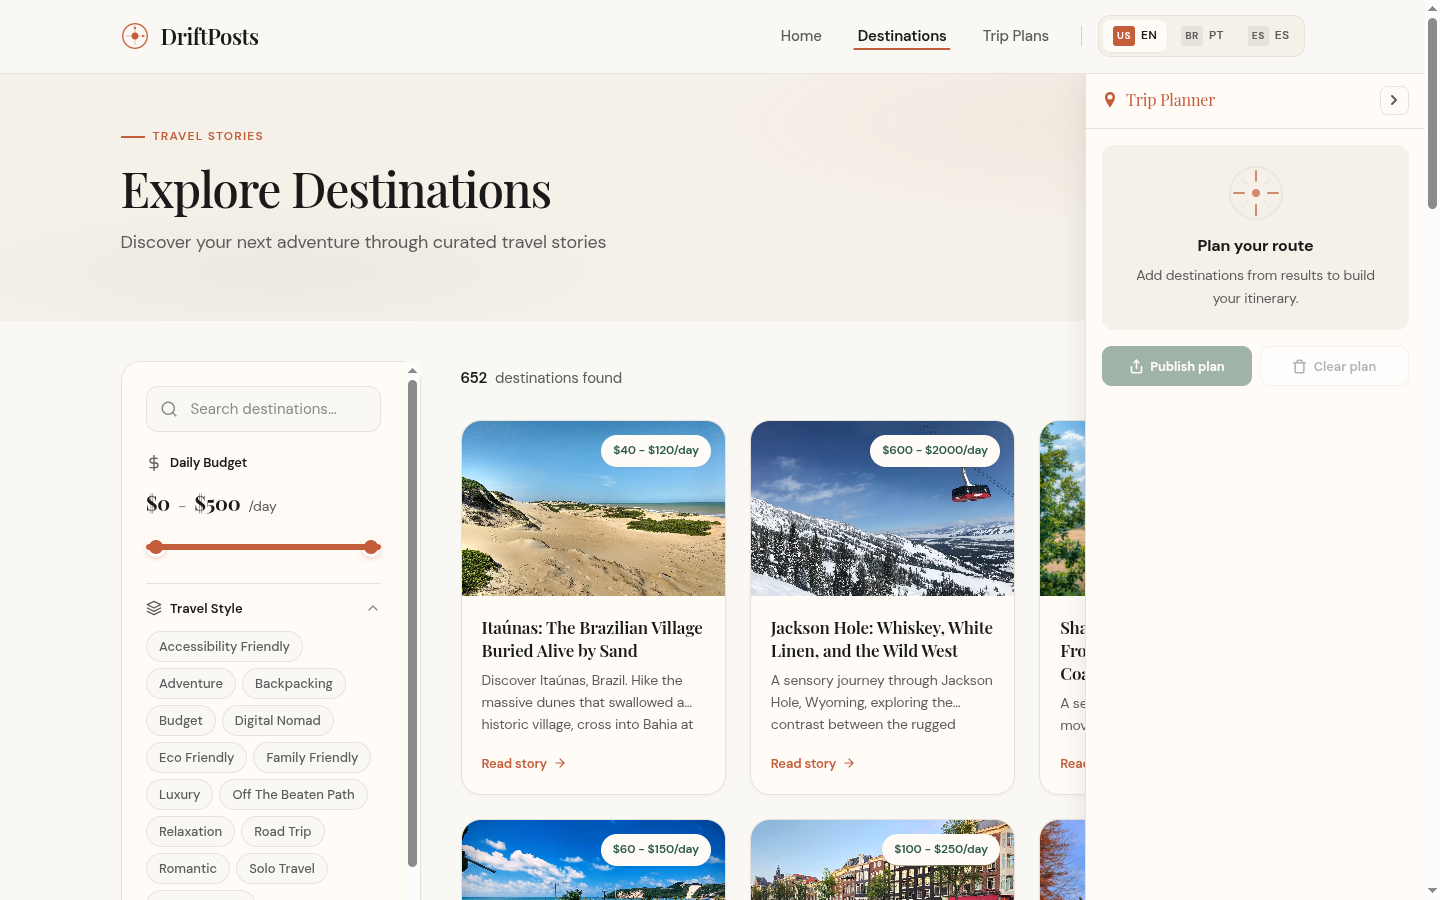Viewport: 1440px width, 900px height.
Task: Click the Search destinations input field
Action: (x=263, y=408)
